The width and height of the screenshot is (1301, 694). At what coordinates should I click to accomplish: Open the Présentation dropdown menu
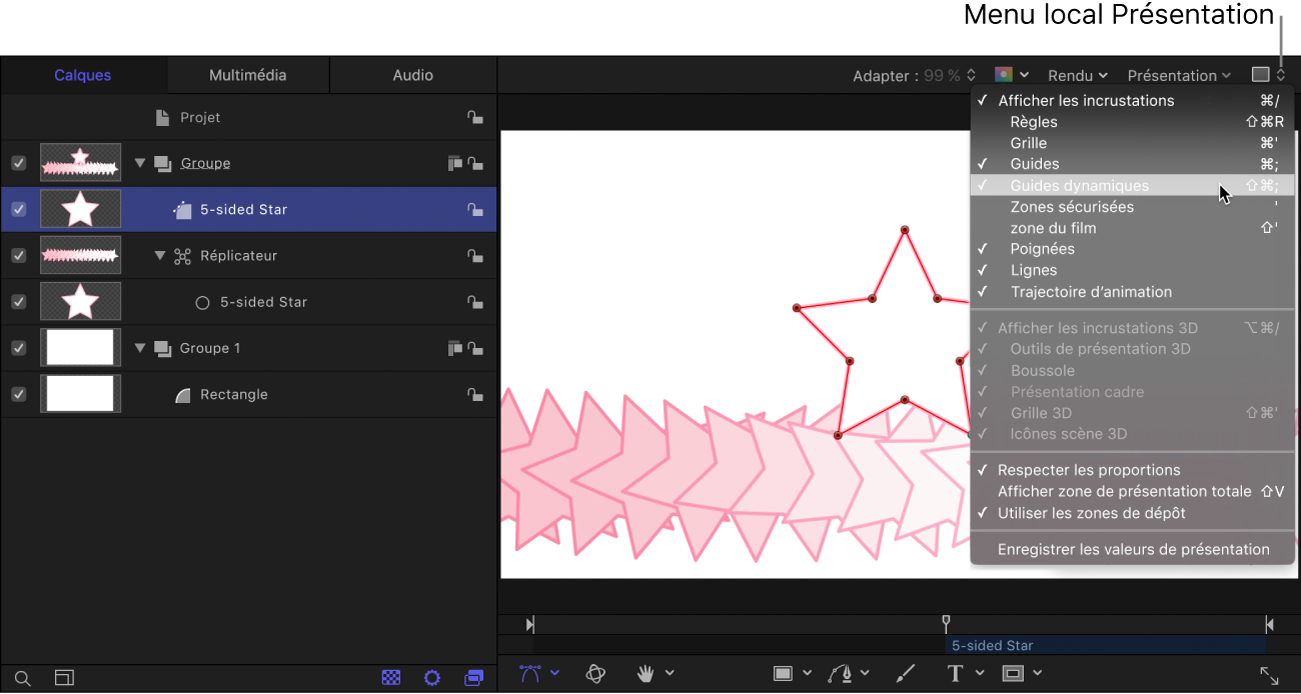(x=1178, y=76)
